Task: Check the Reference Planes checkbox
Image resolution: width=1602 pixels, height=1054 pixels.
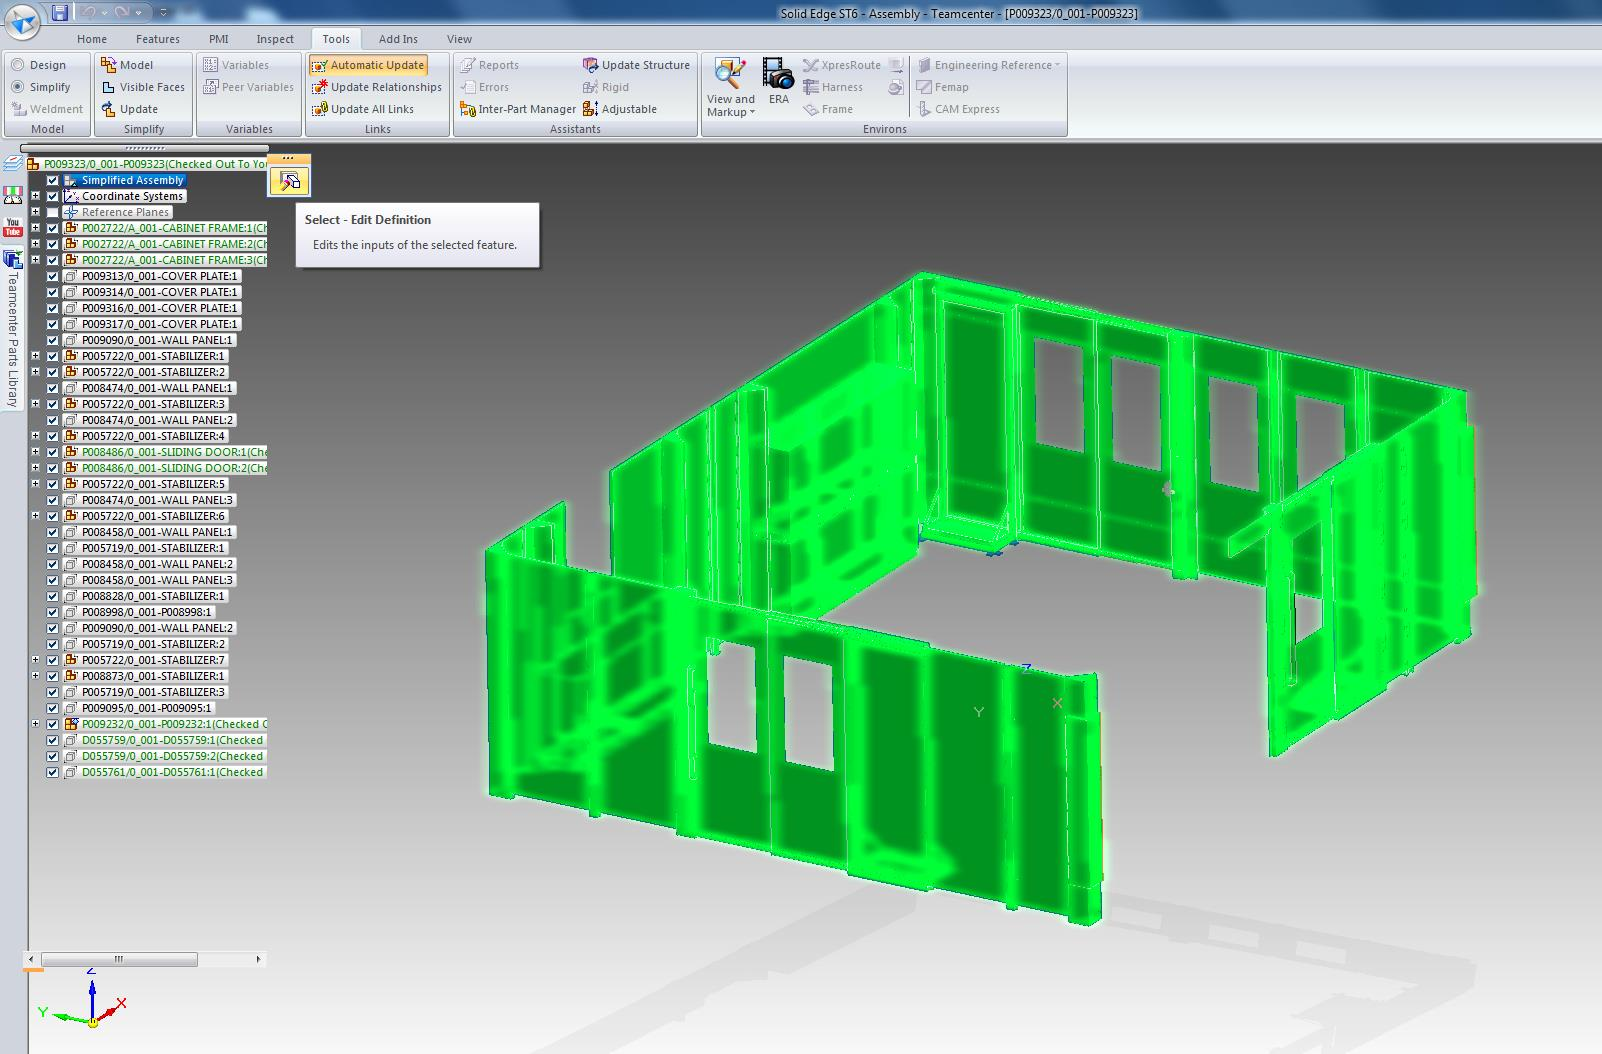Action: (53, 212)
